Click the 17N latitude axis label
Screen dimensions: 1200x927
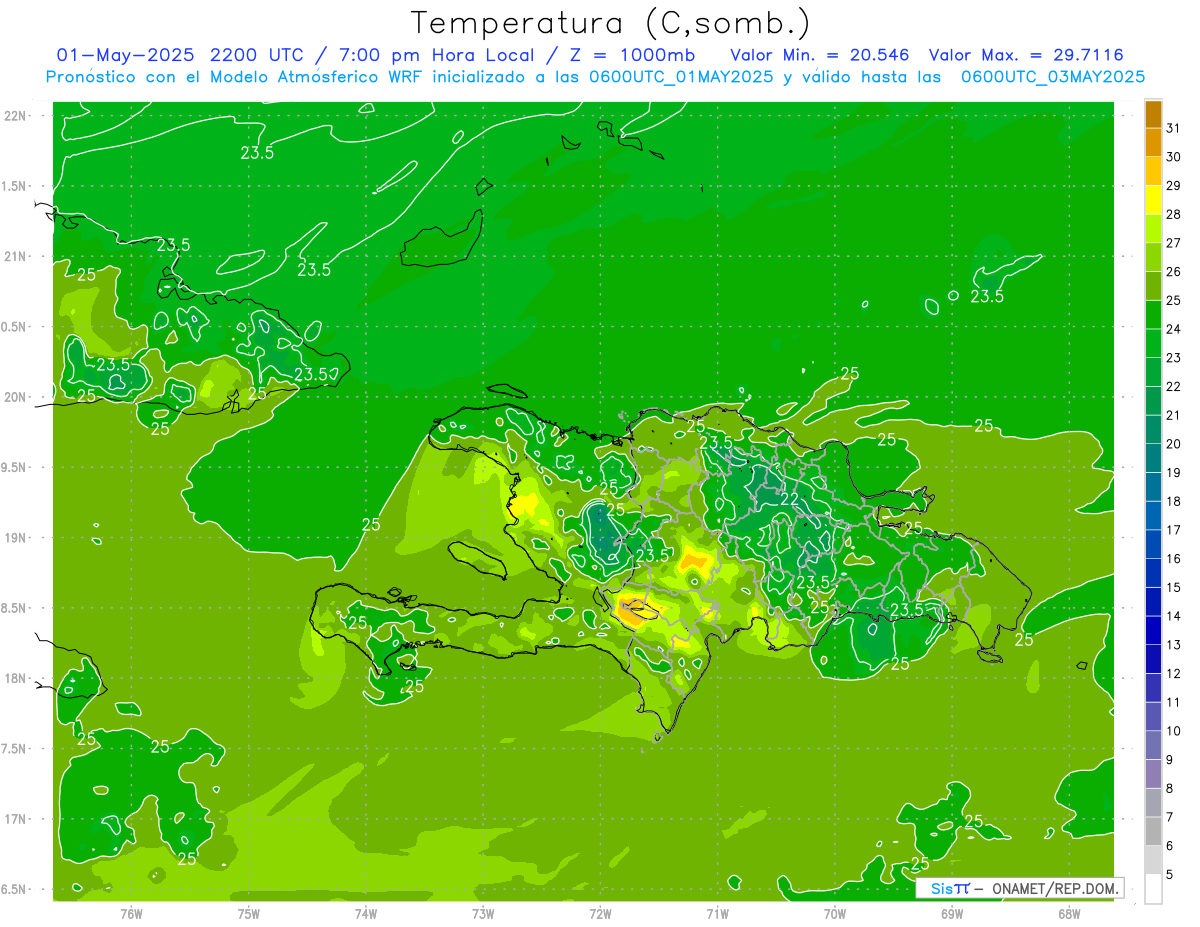[x=16, y=819]
